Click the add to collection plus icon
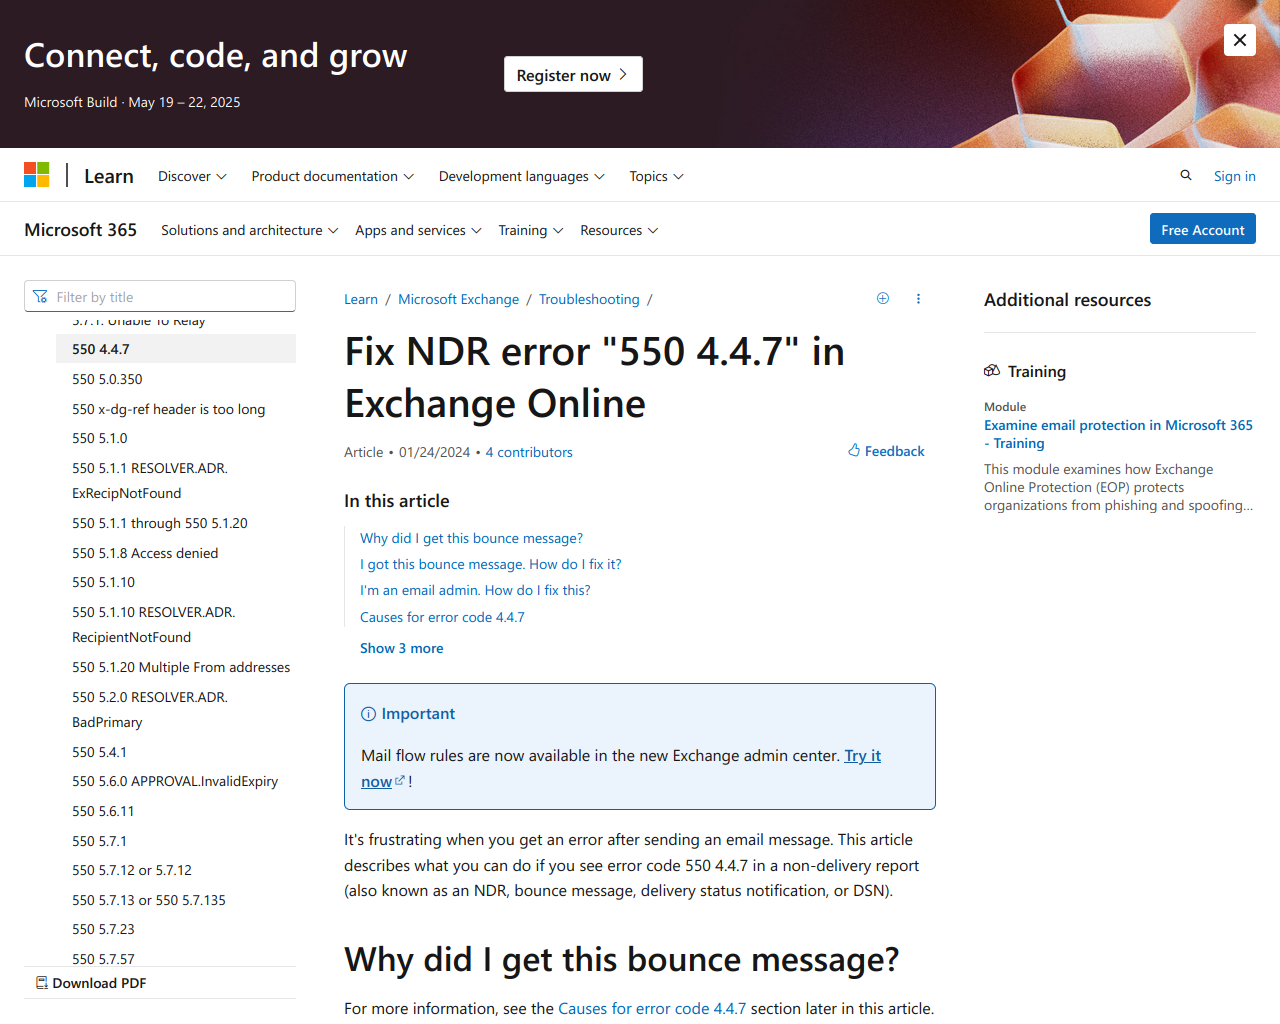The image size is (1280, 1024). pos(883,298)
